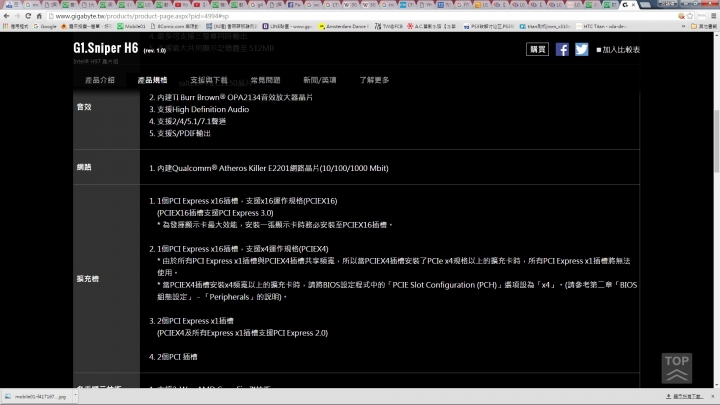Viewport: 720px width, 405px height.
Task: Open the Google bookmark
Action: [45, 26]
